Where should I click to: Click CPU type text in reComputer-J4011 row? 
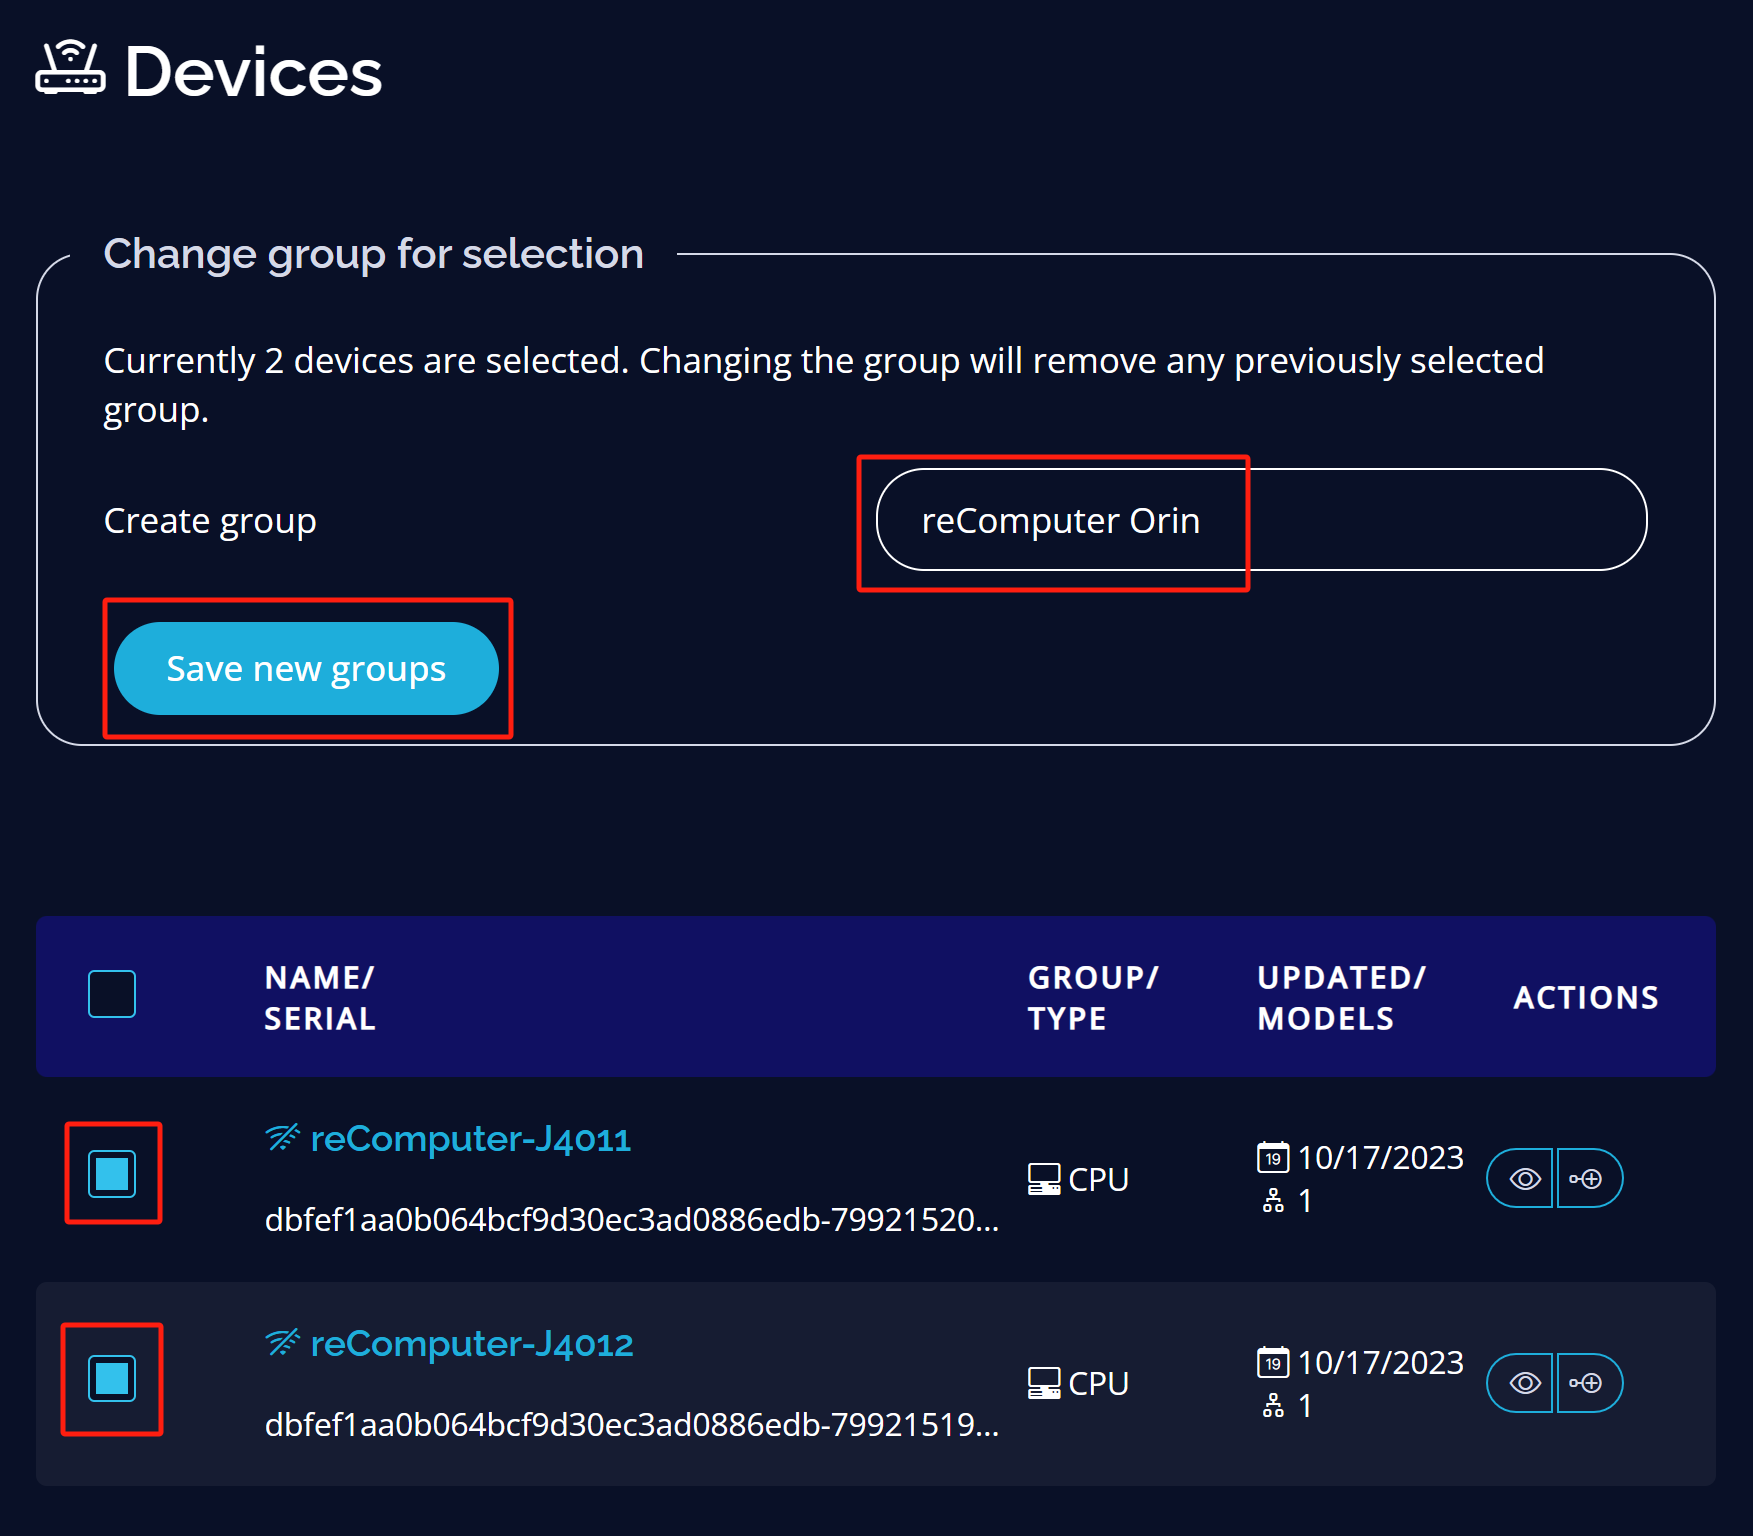(x=1098, y=1180)
